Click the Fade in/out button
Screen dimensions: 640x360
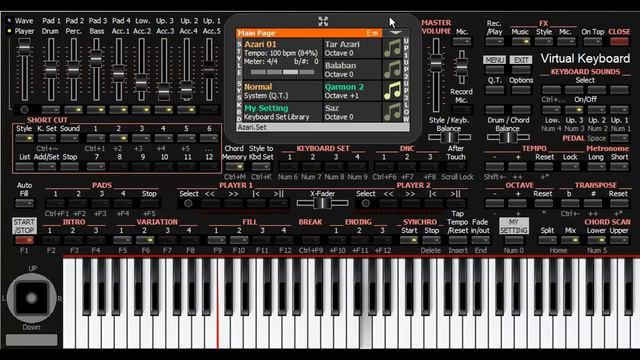click(480, 240)
